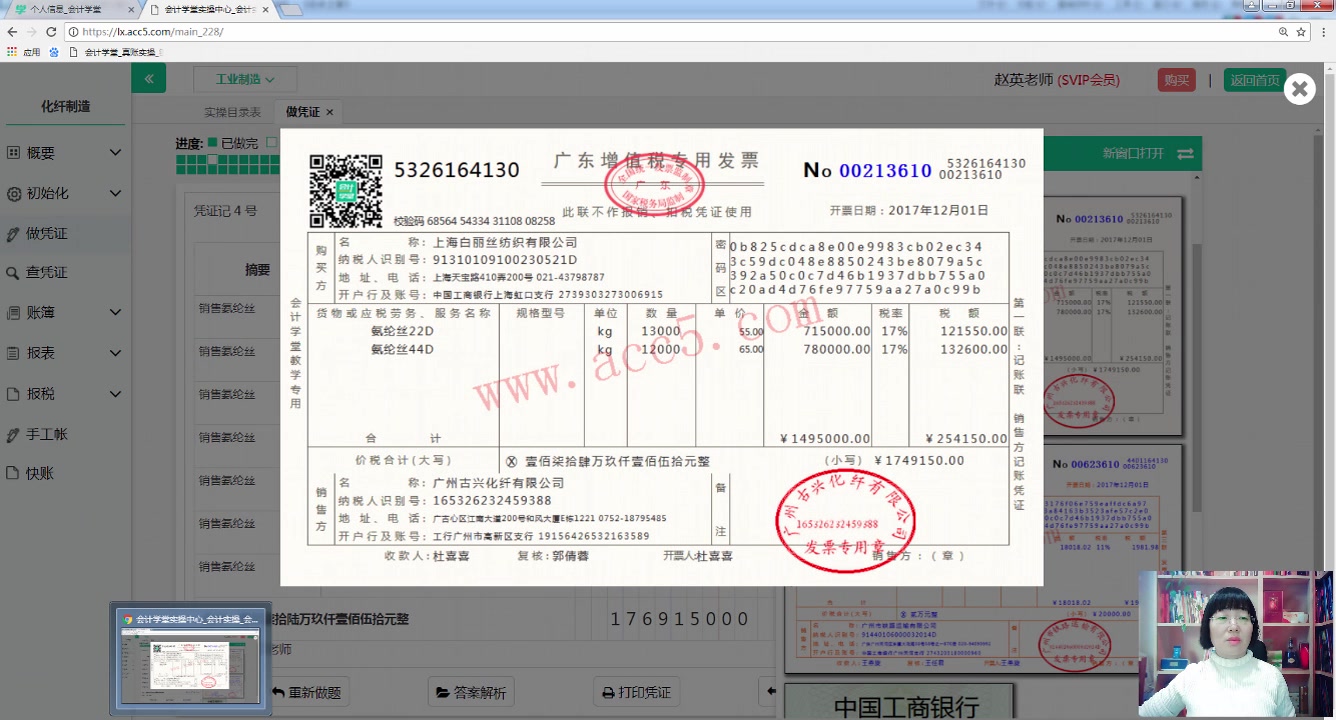Expand the 报税 section chevron
The width and height of the screenshot is (1336, 720).
tap(114, 393)
